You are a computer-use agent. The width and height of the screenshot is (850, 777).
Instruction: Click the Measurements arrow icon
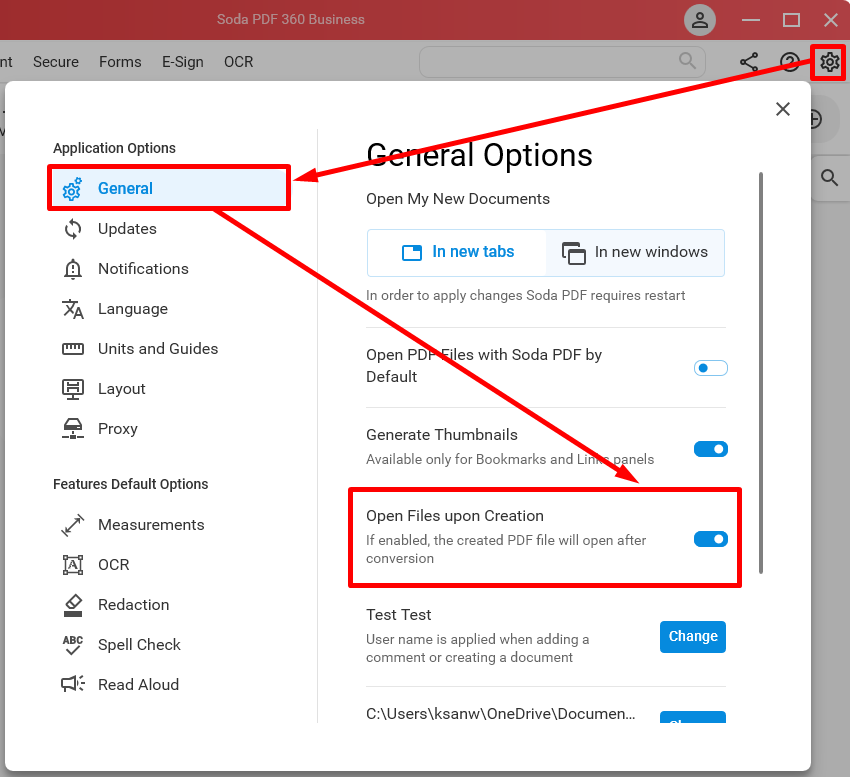click(73, 525)
